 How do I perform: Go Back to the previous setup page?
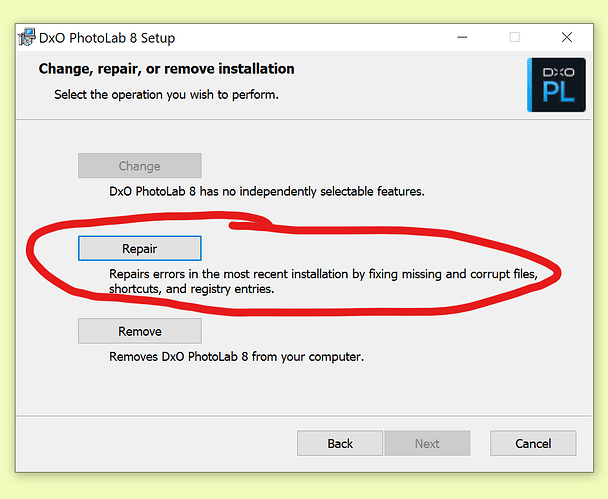click(x=340, y=443)
